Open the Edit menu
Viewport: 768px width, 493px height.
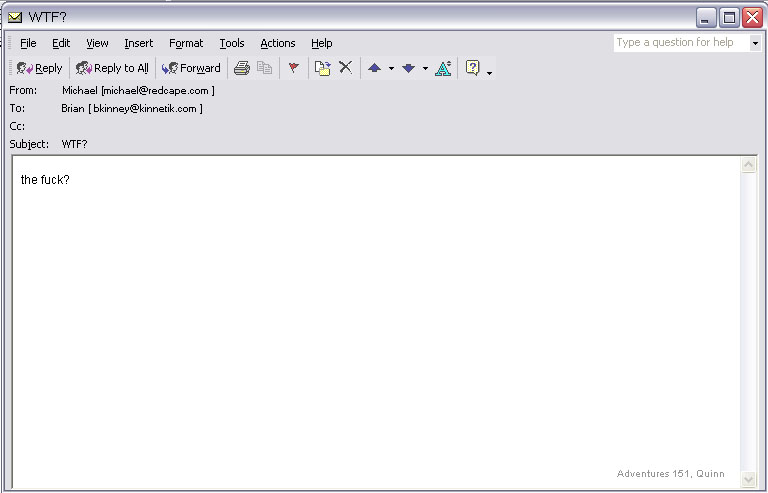click(61, 43)
